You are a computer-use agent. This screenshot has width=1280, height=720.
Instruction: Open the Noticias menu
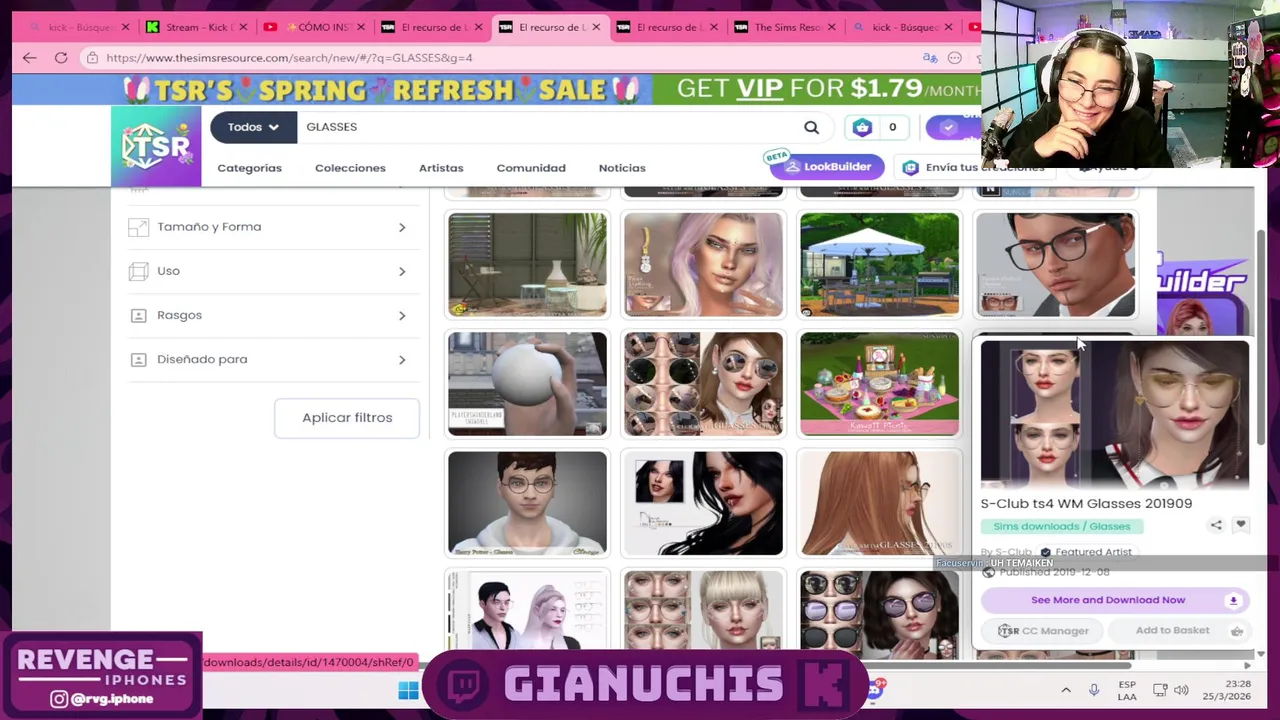coord(622,168)
